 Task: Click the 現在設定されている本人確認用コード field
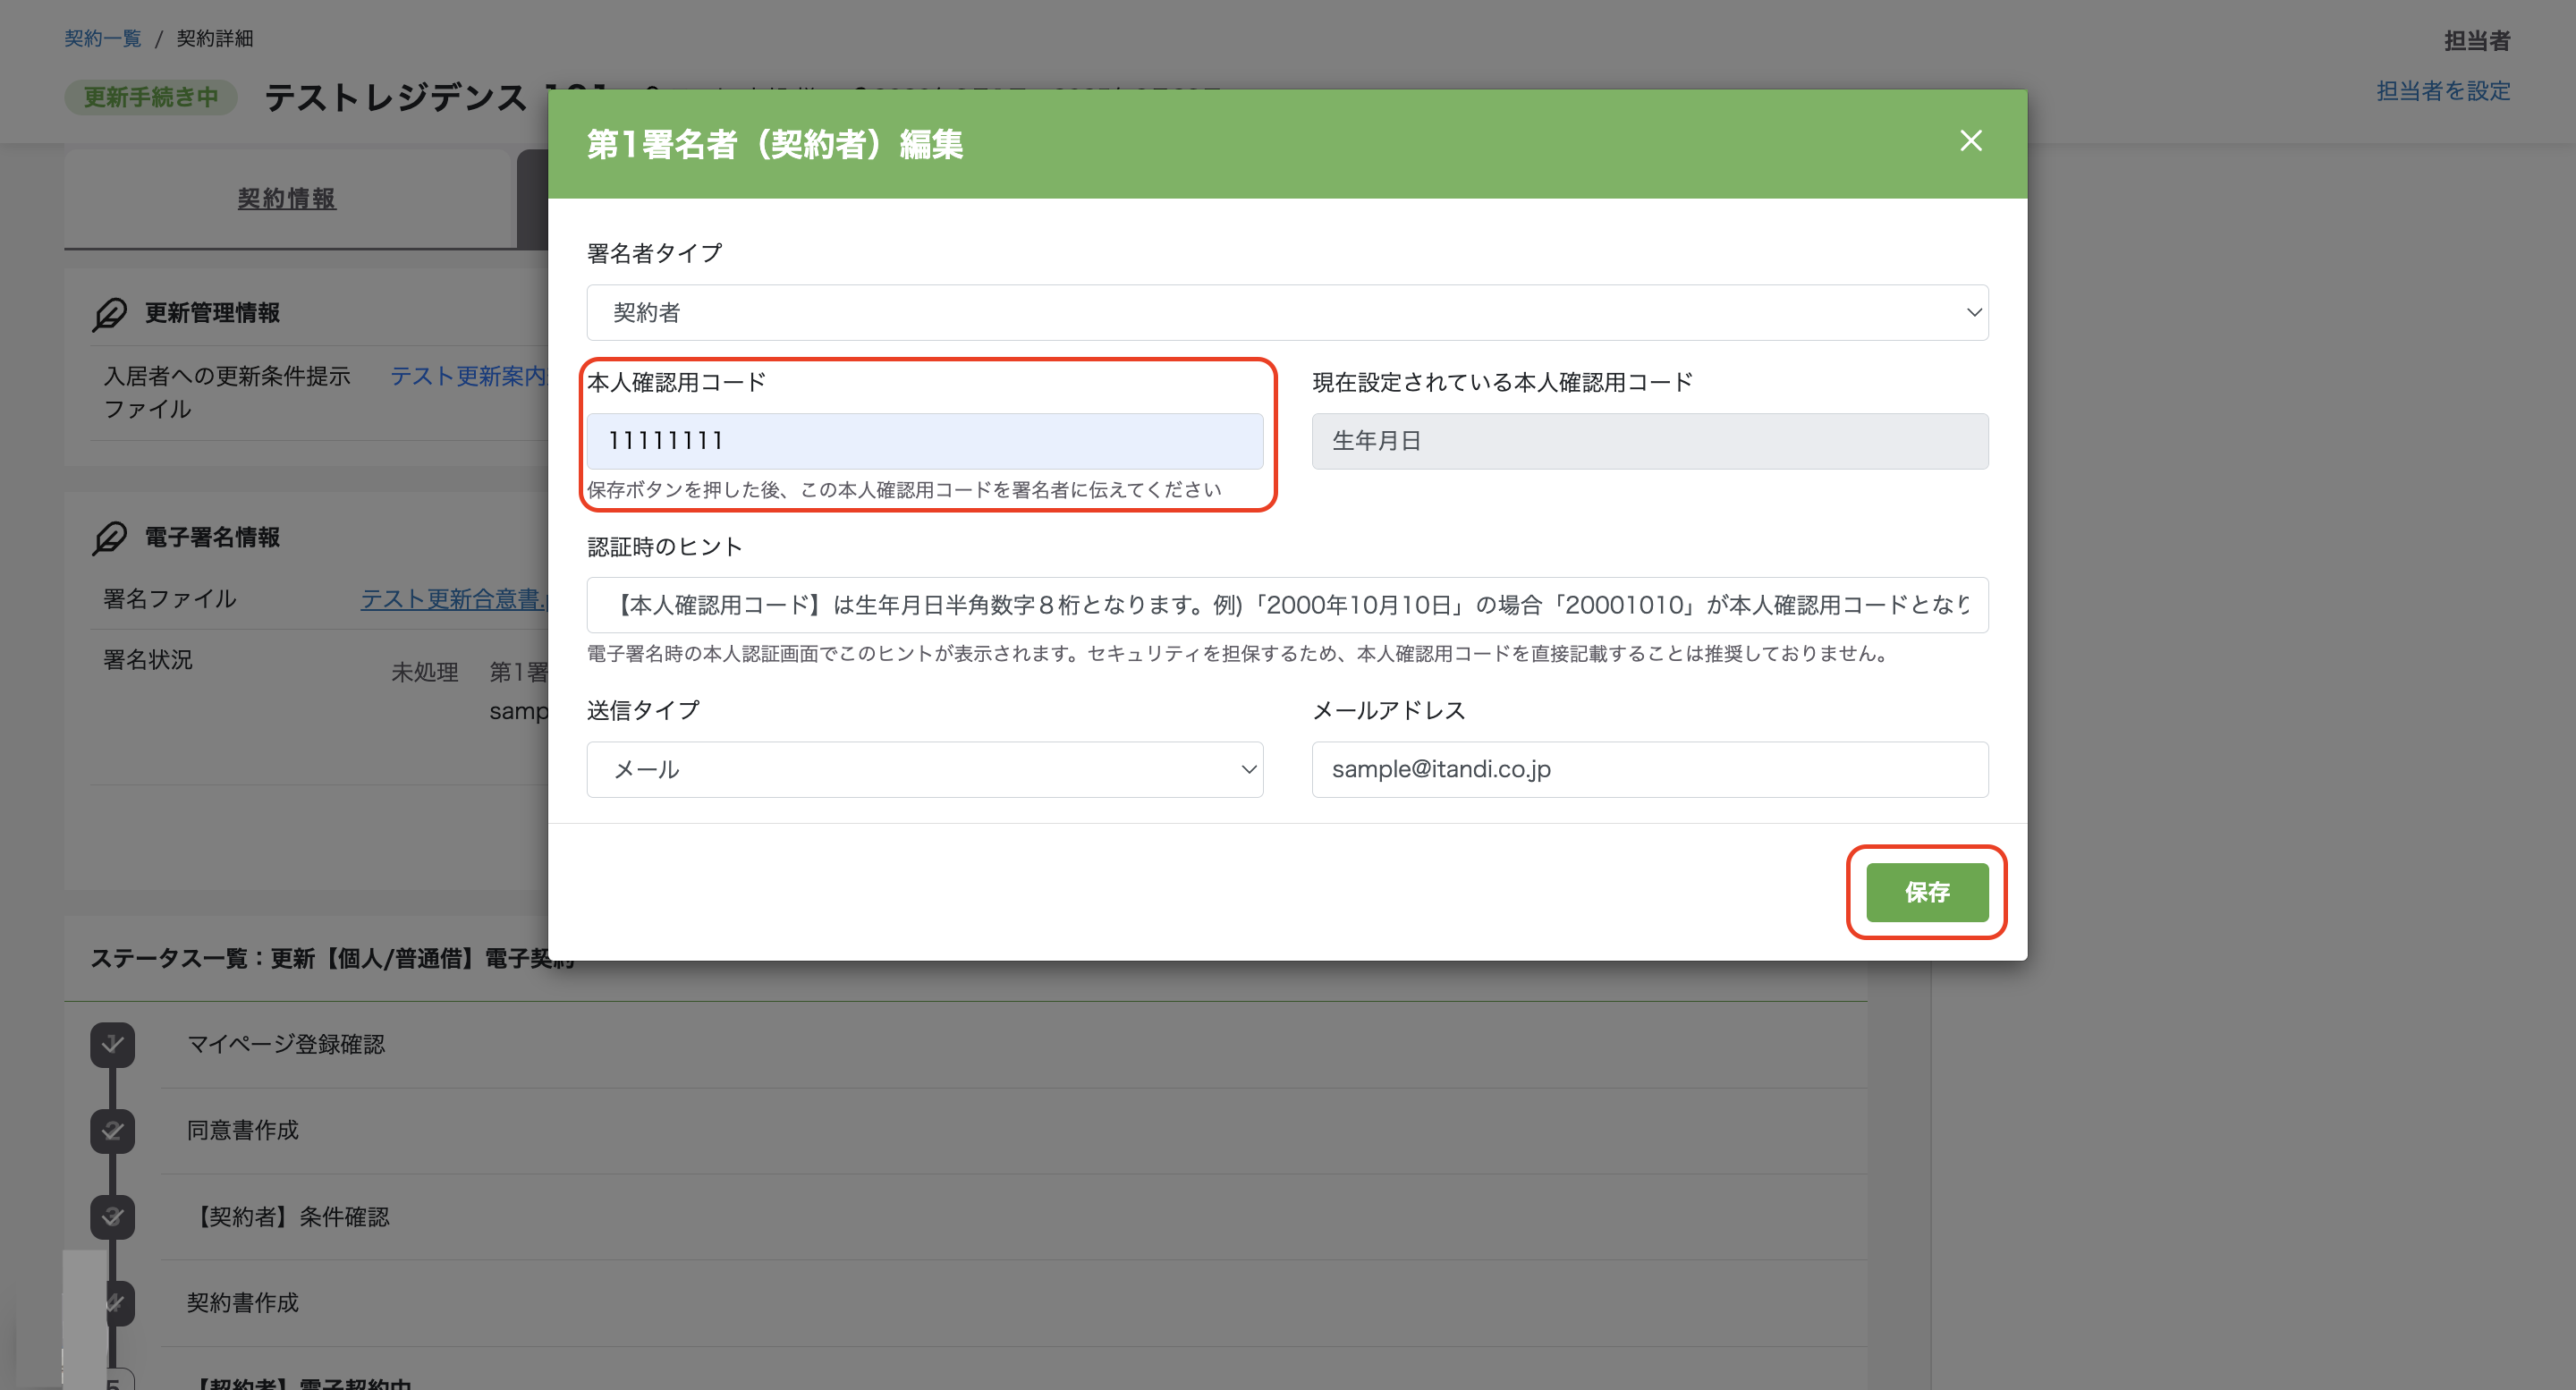coord(1649,441)
